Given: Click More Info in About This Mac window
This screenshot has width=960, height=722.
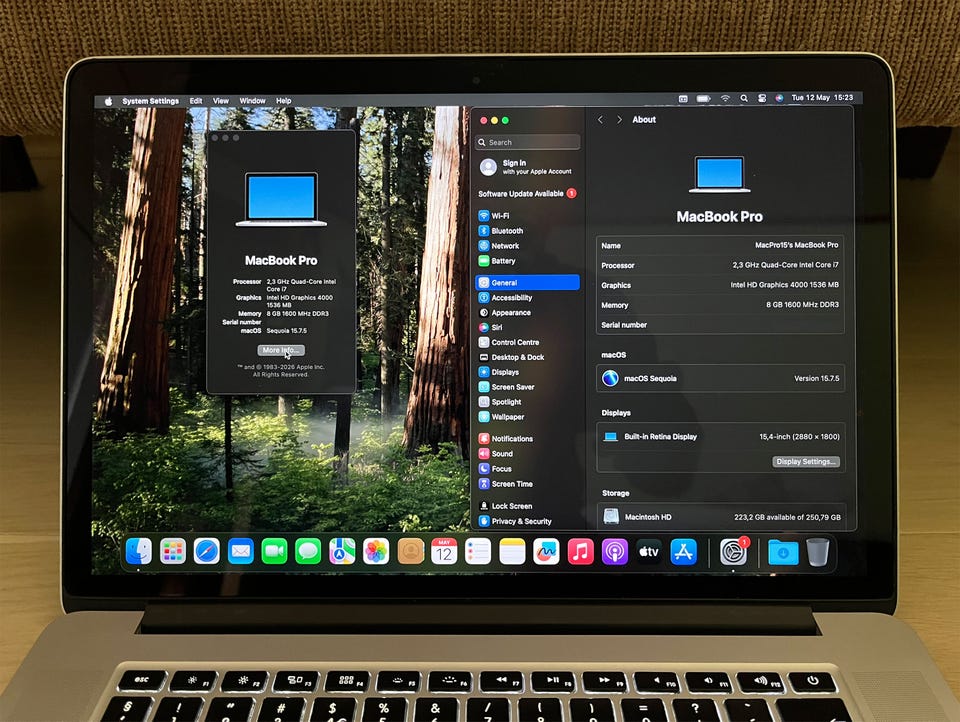Looking at the screenshot, I should click(281, 350).
